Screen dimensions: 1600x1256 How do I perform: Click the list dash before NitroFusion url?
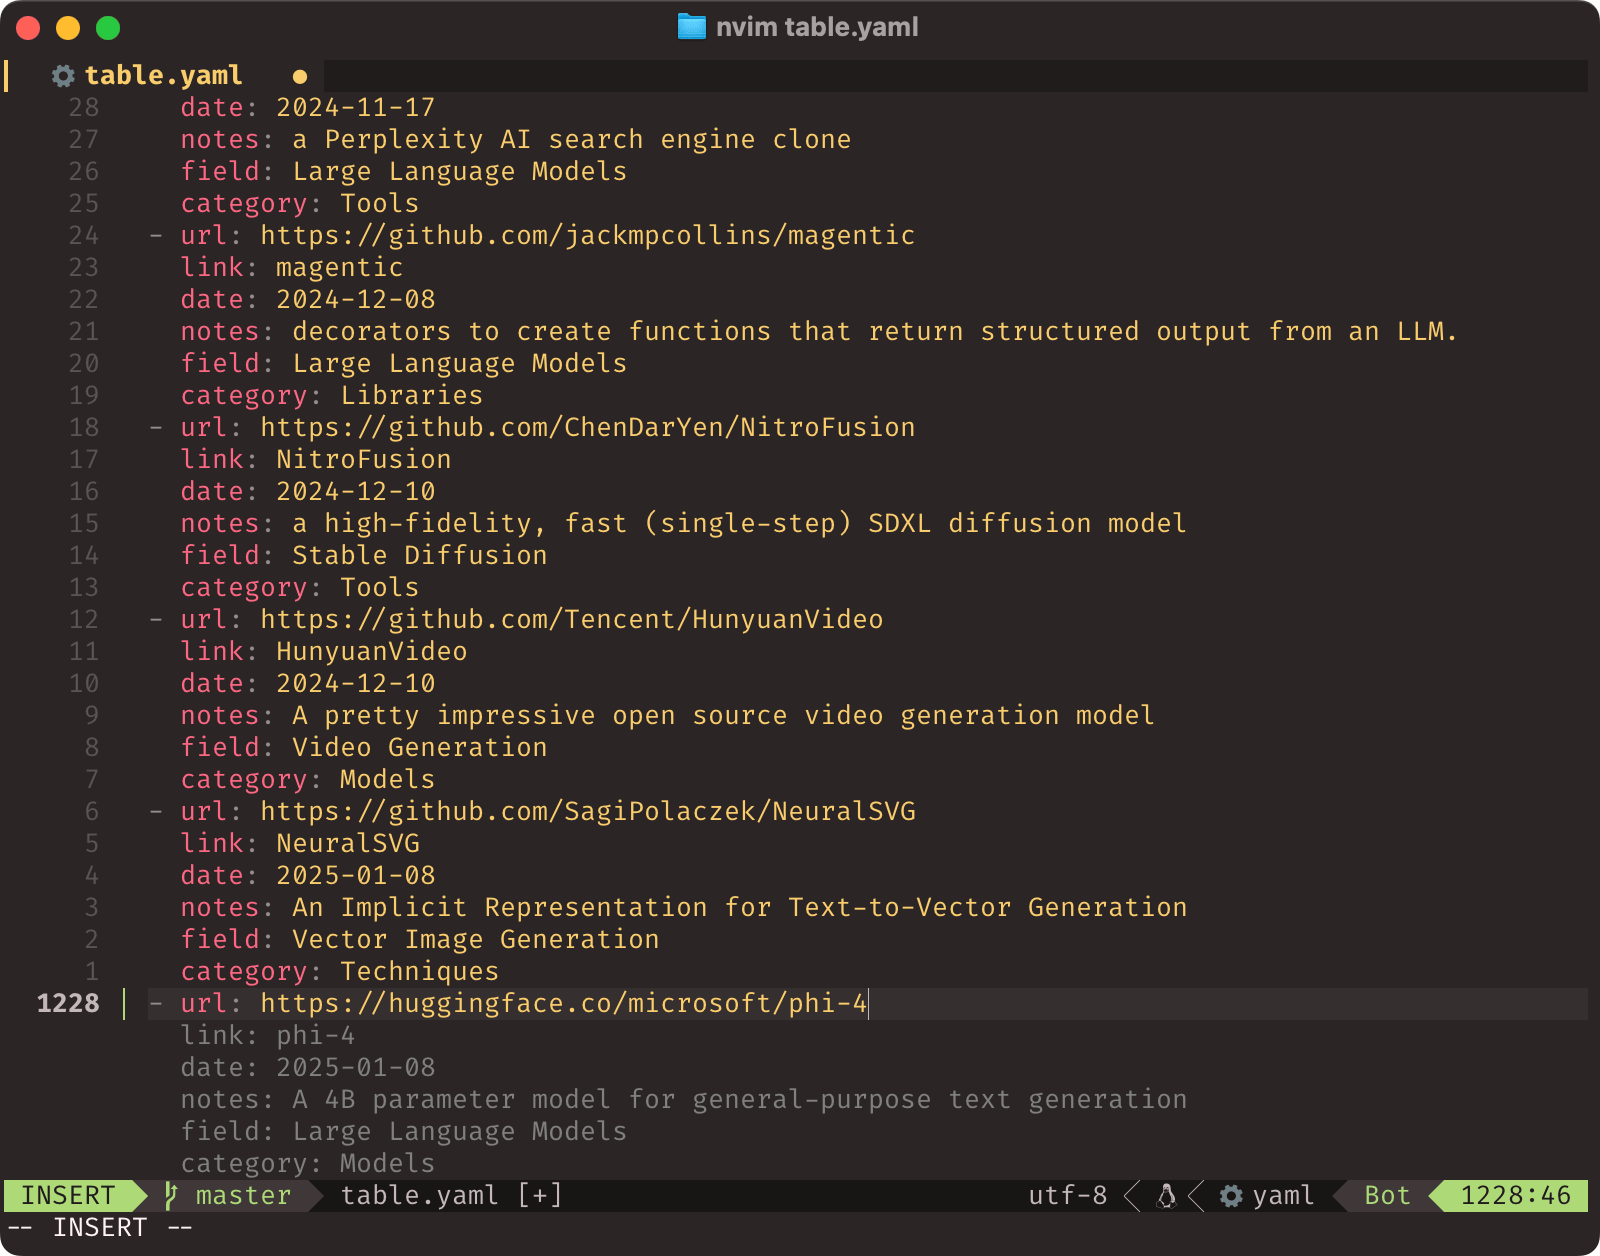155,428
